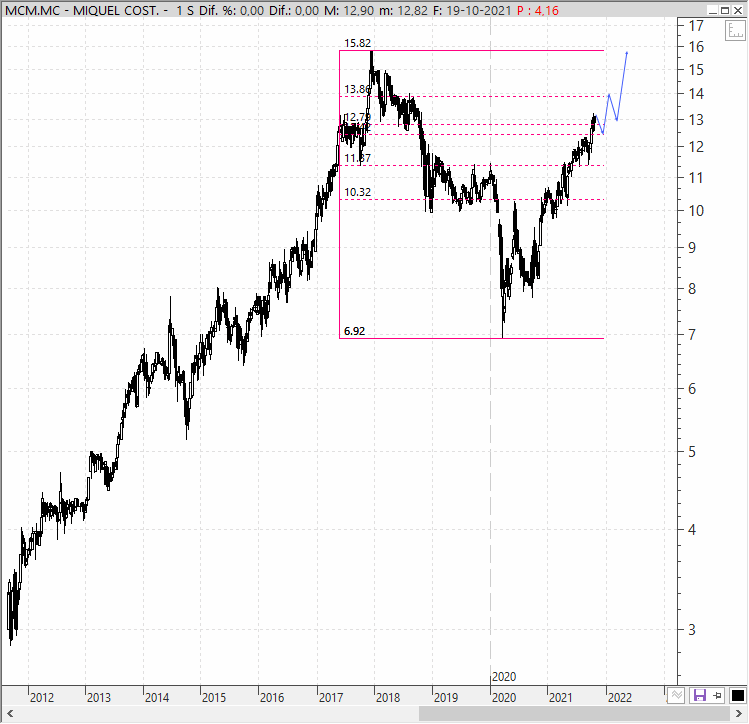Click the 17 price axis label
The width and height of the screenshot is (749, 724).
pos(696,26)
